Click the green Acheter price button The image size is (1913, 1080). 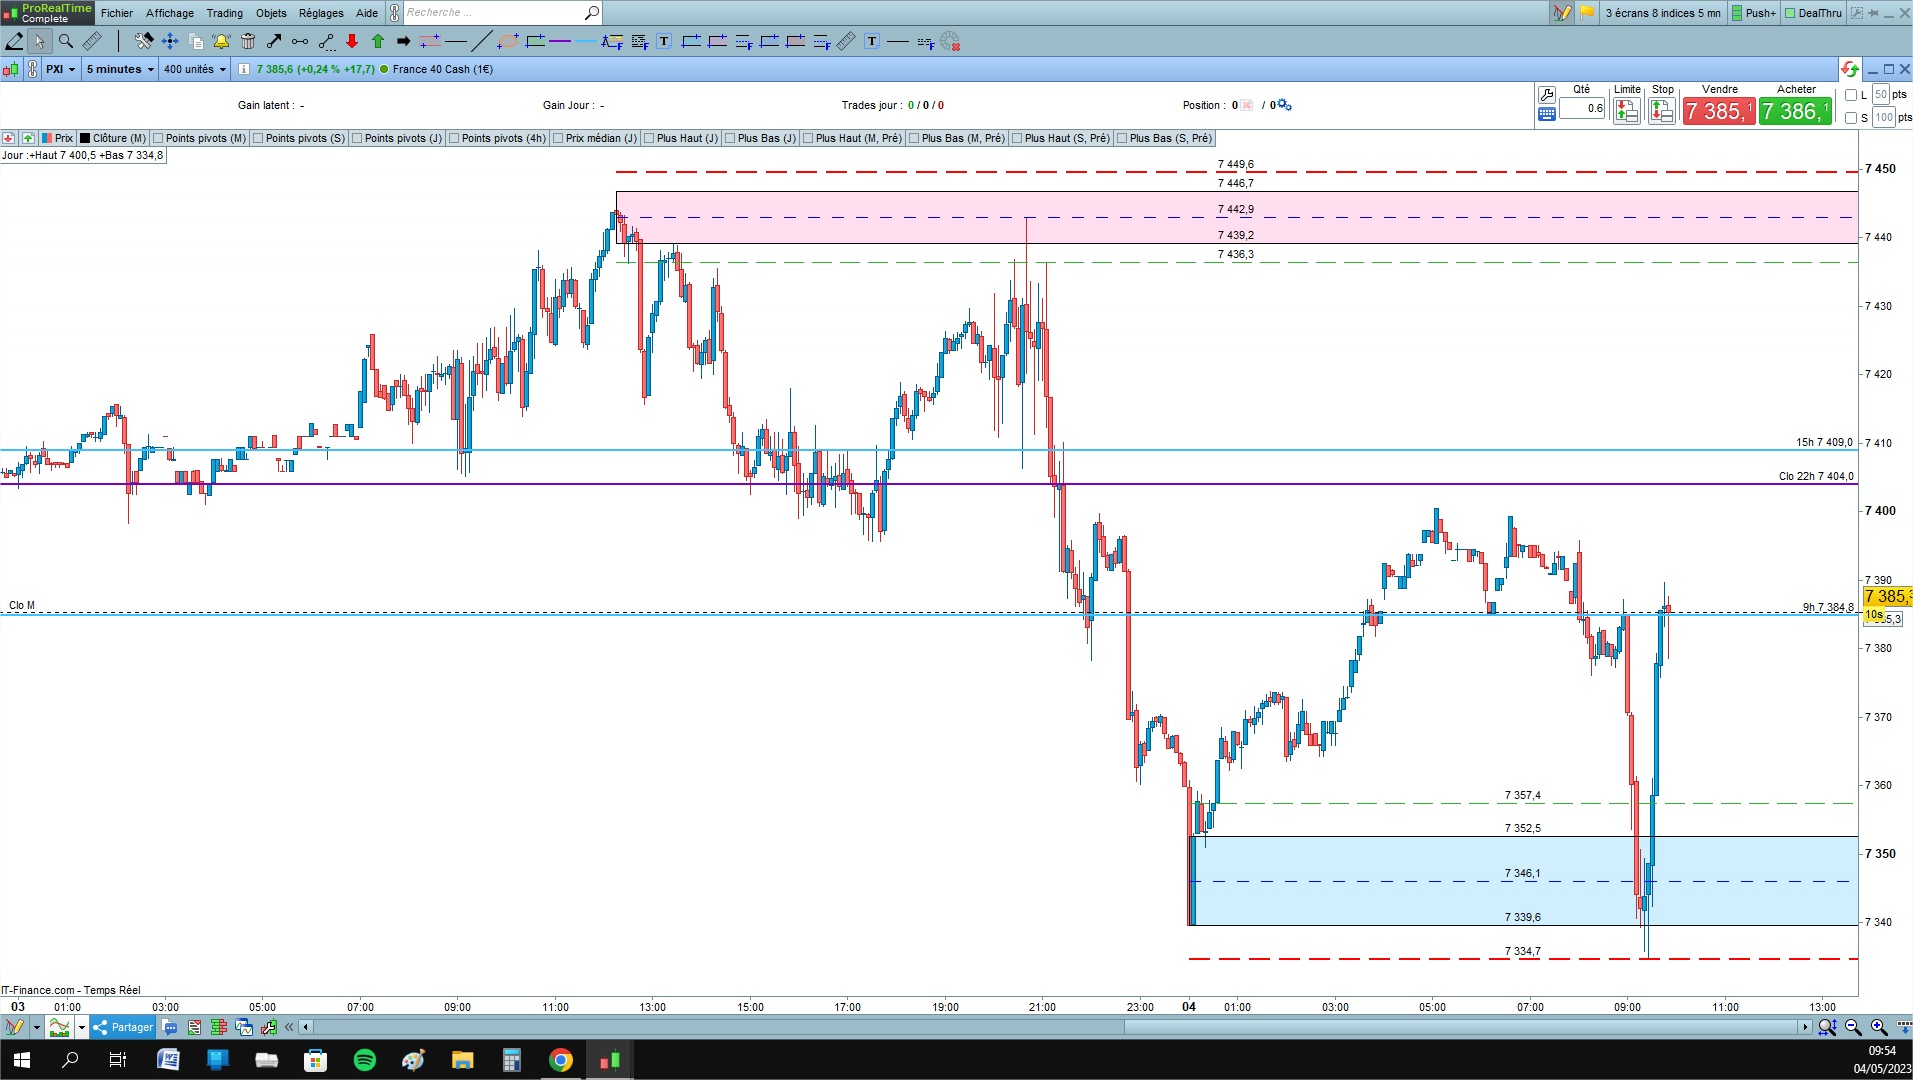(1796, 111)
